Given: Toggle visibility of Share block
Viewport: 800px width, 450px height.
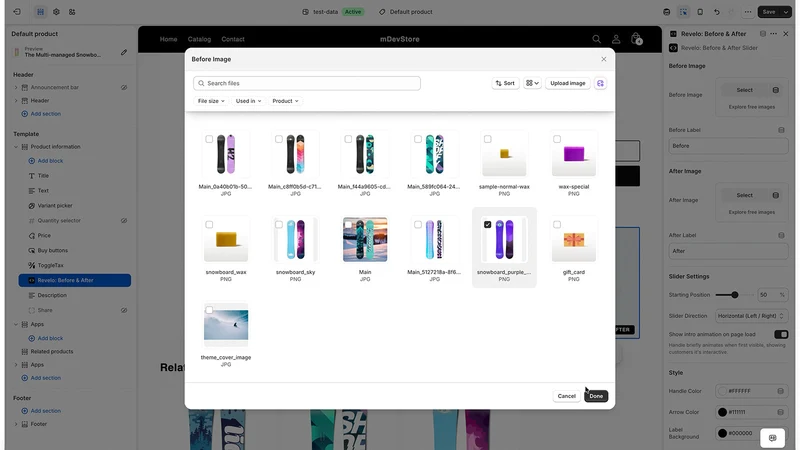Looking at the screenshot, I should [124, 310].
